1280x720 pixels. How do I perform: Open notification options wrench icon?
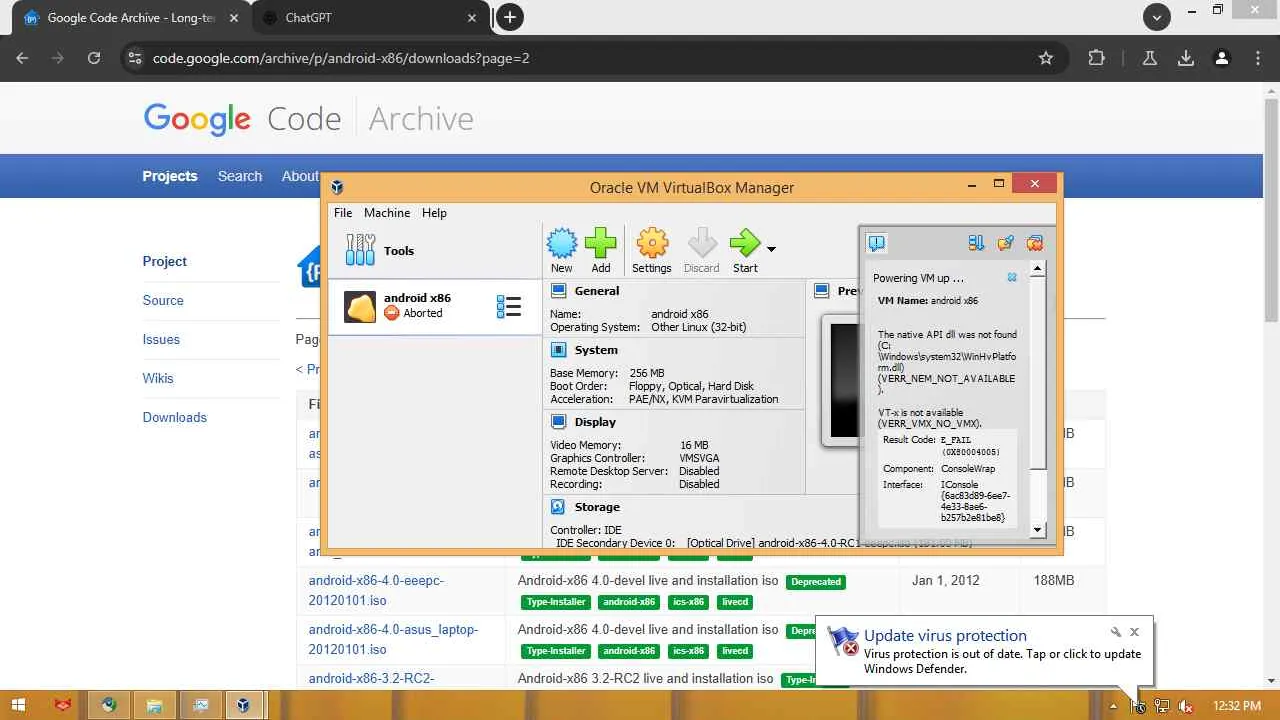pyautogui.click(x=1115, y=632)
